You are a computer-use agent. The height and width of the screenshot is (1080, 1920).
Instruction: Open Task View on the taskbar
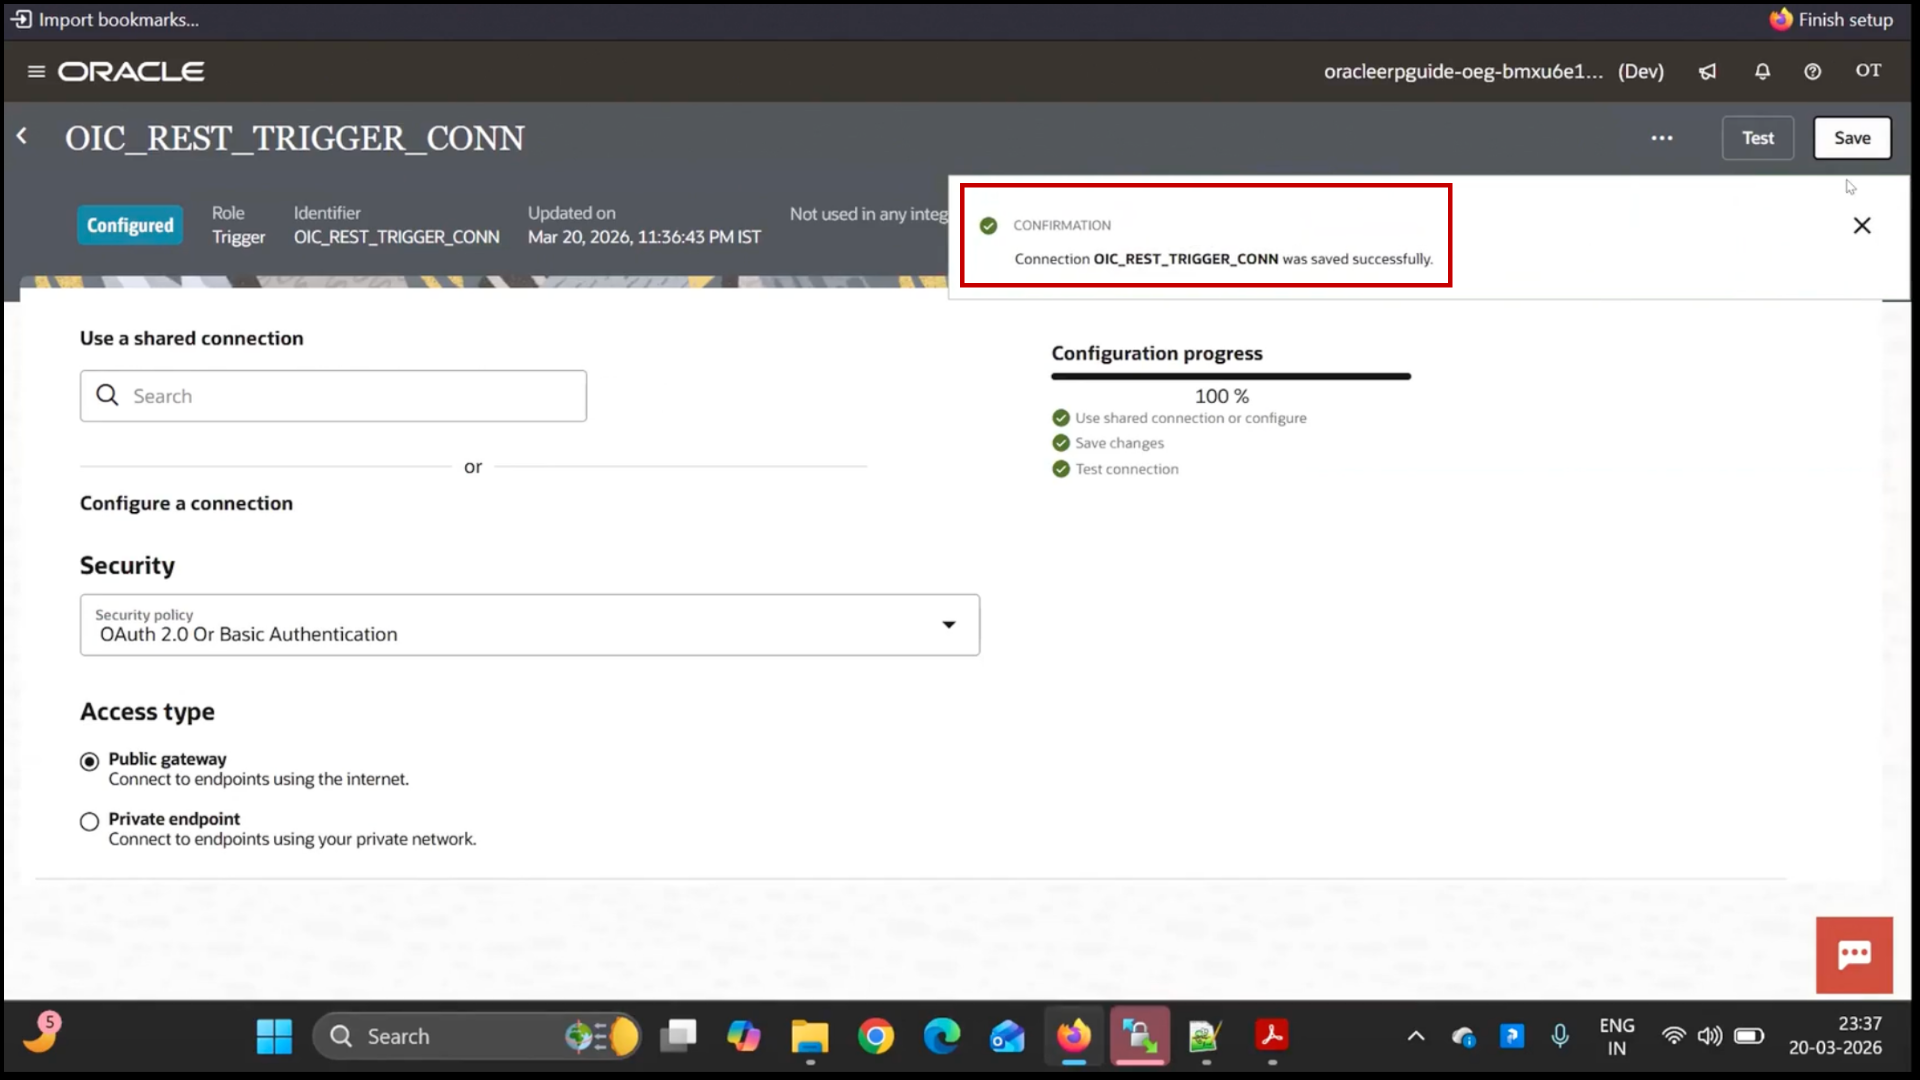[678, 1036]
